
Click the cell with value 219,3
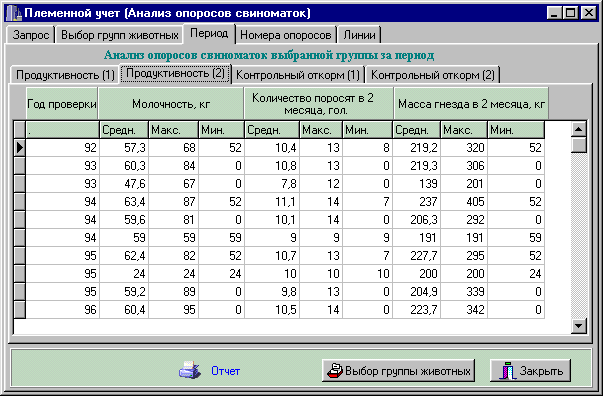pos(416,166)
